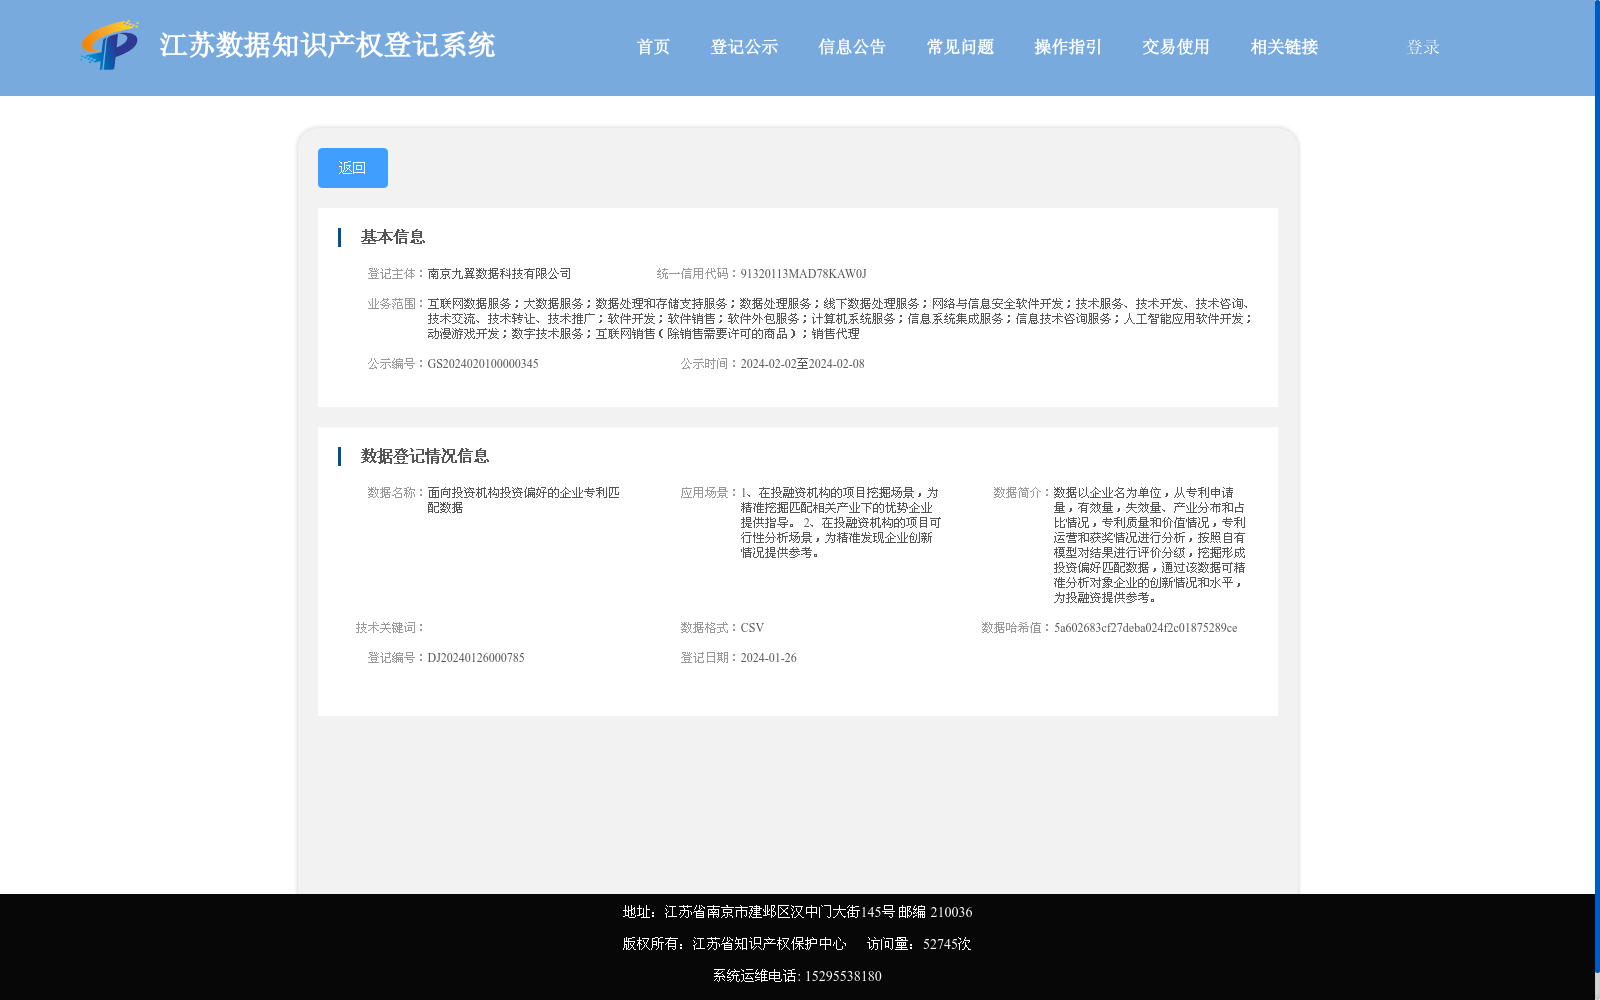Select data name 面向投资机构投资偏好的企业专利匹配数据

(524, 500)
